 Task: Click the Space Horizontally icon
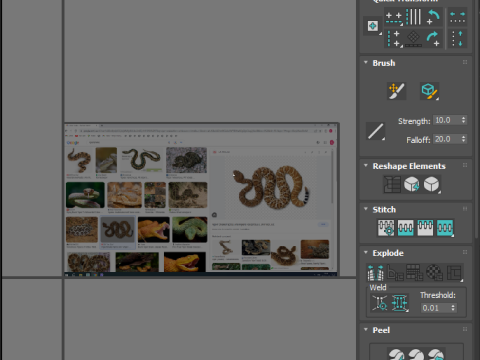(x=457, y=17)
